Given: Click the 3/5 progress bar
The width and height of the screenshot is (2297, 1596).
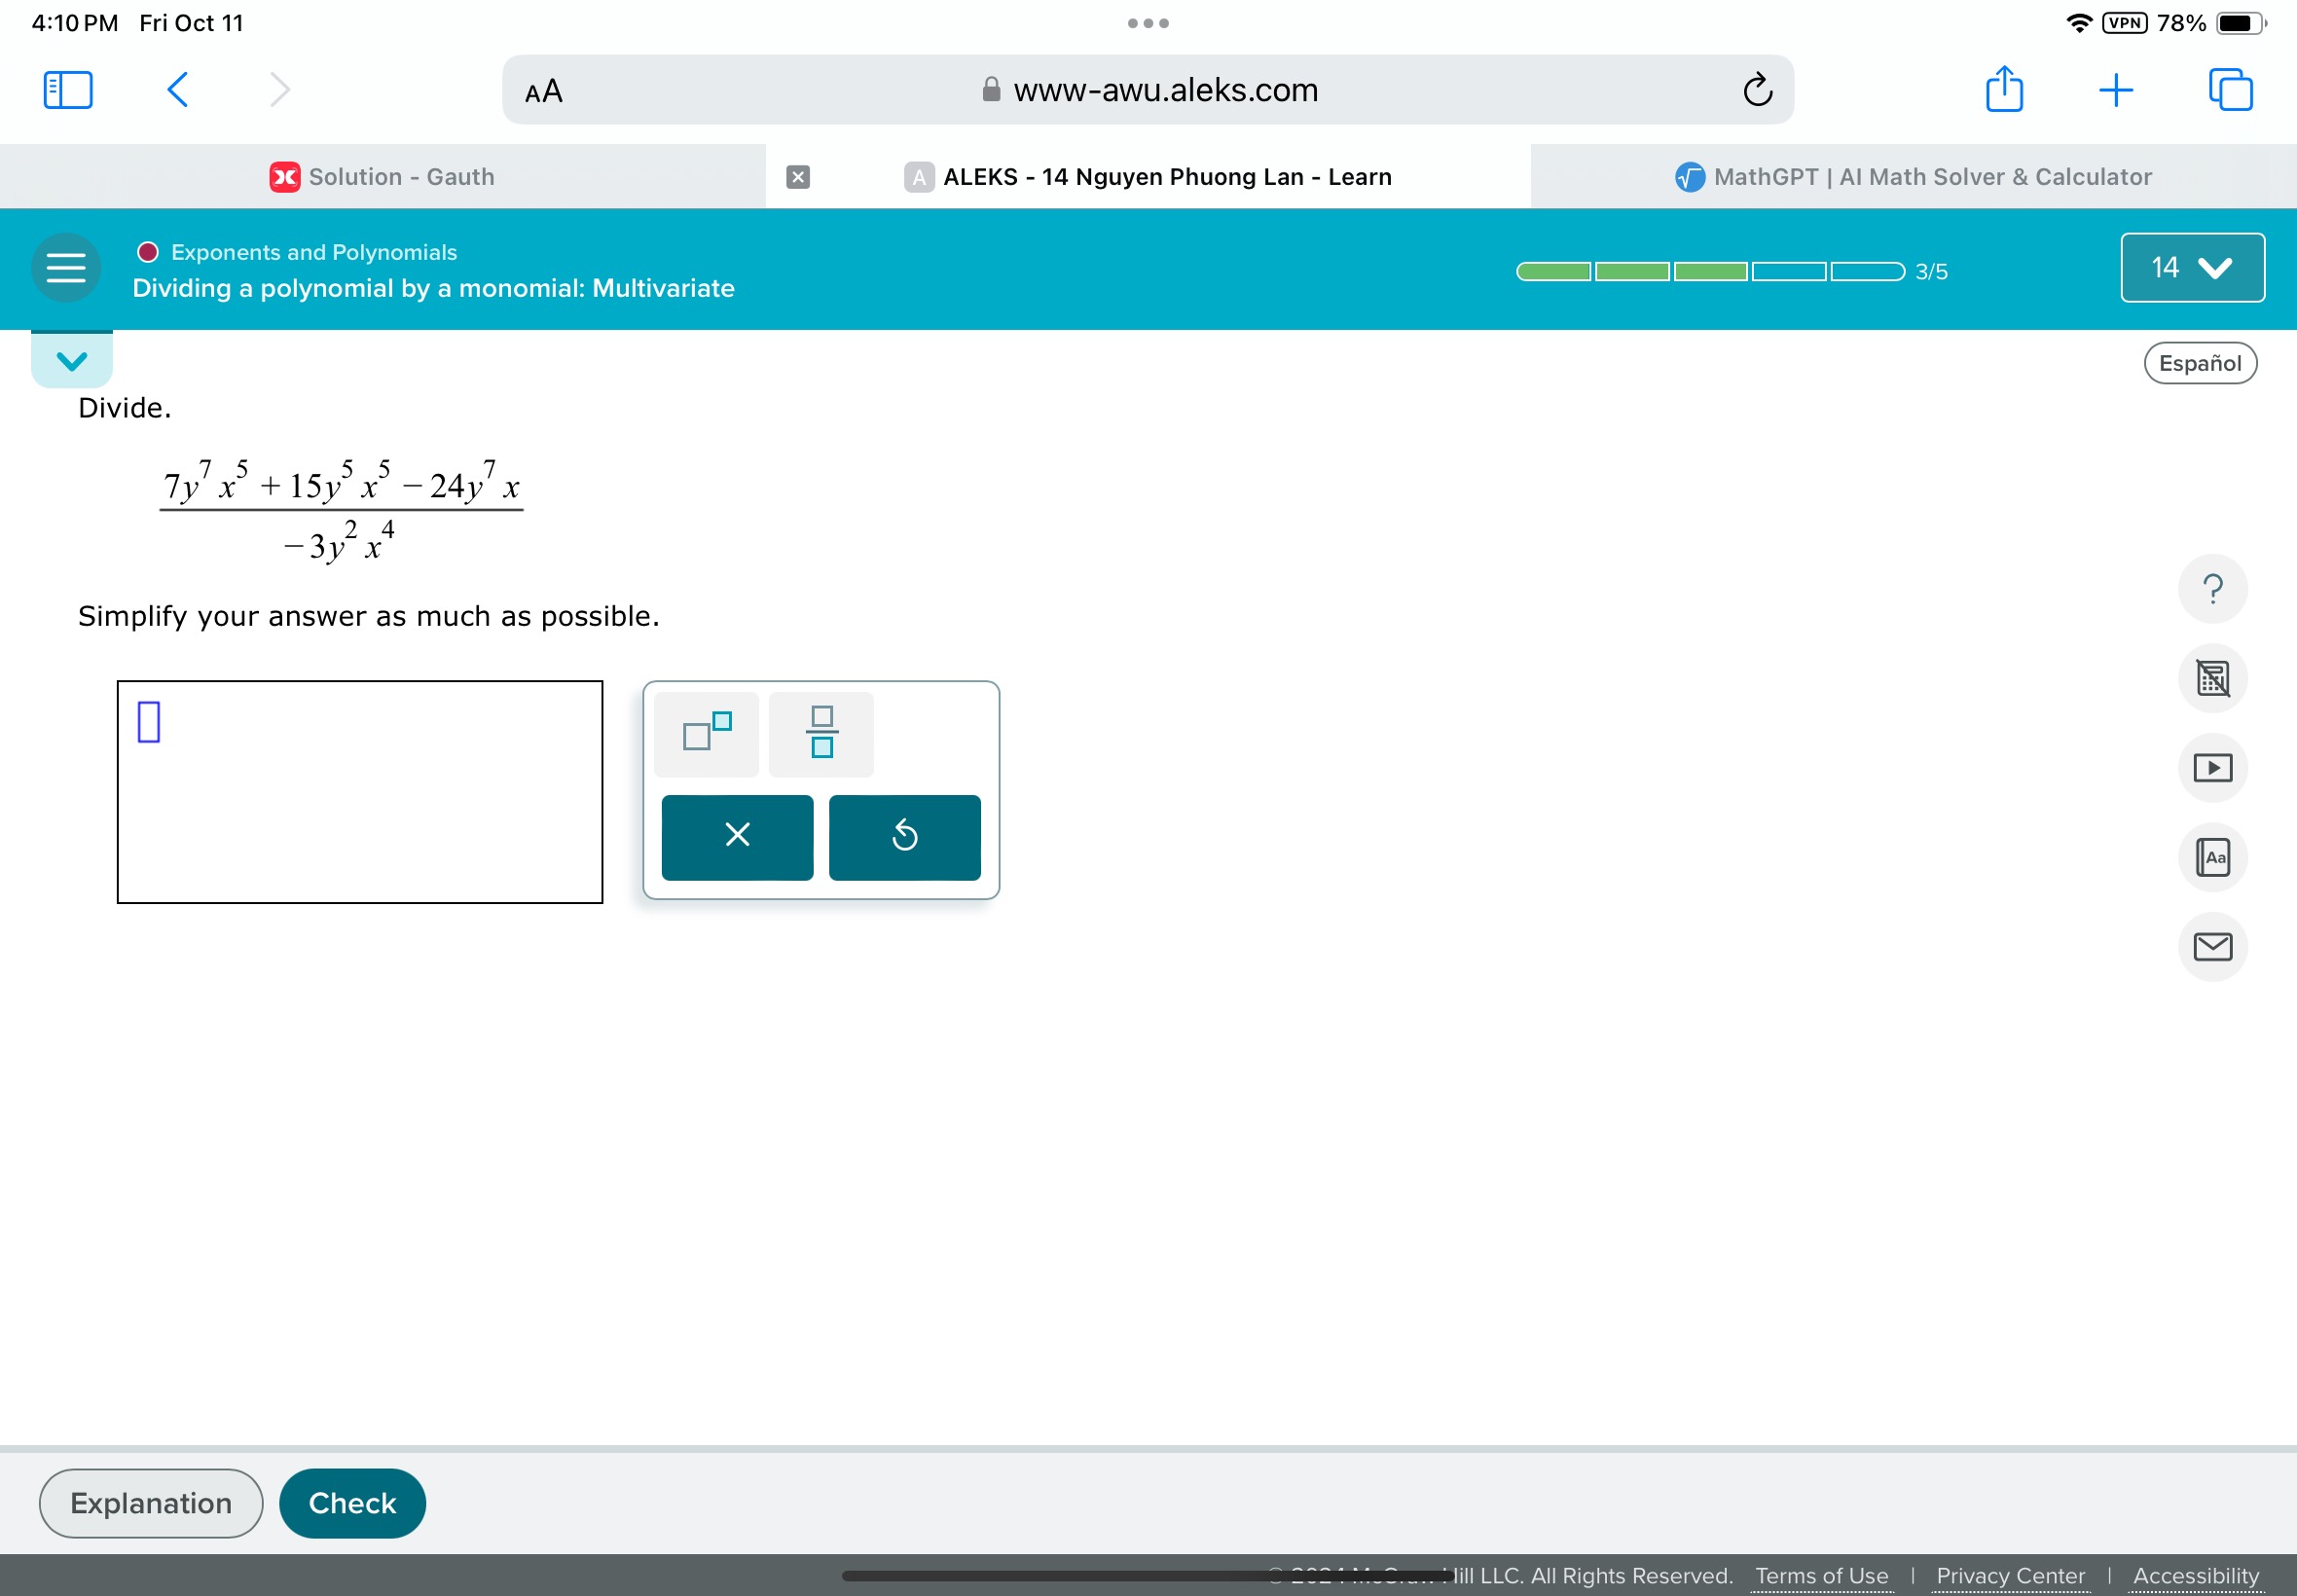Looking at the screenshot, I should (x=1710, y=272).
